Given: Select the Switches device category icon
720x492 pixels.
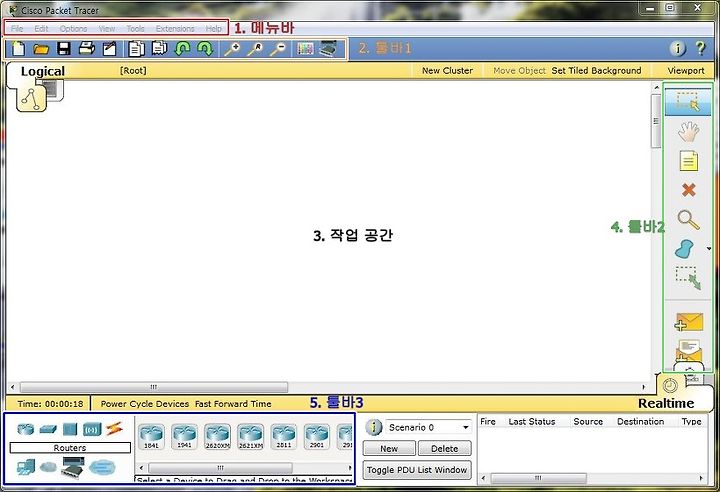Looking at the screenshot, I should pyautogui.click(x=48, y=430).
